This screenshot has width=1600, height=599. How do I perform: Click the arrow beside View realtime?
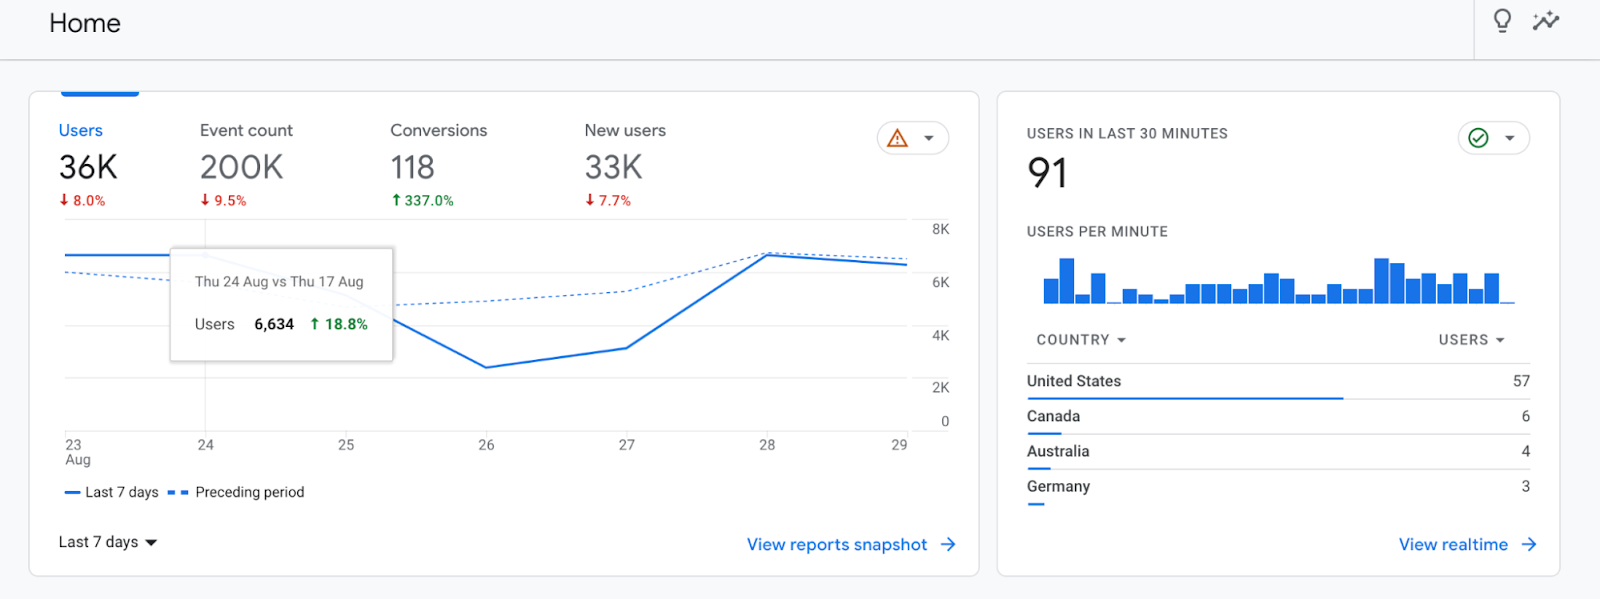click(1529, 544)
